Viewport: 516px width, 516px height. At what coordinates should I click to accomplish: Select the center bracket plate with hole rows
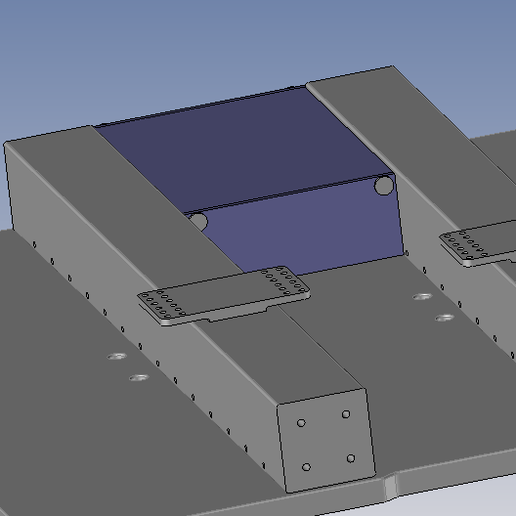[x=224, y=295]
